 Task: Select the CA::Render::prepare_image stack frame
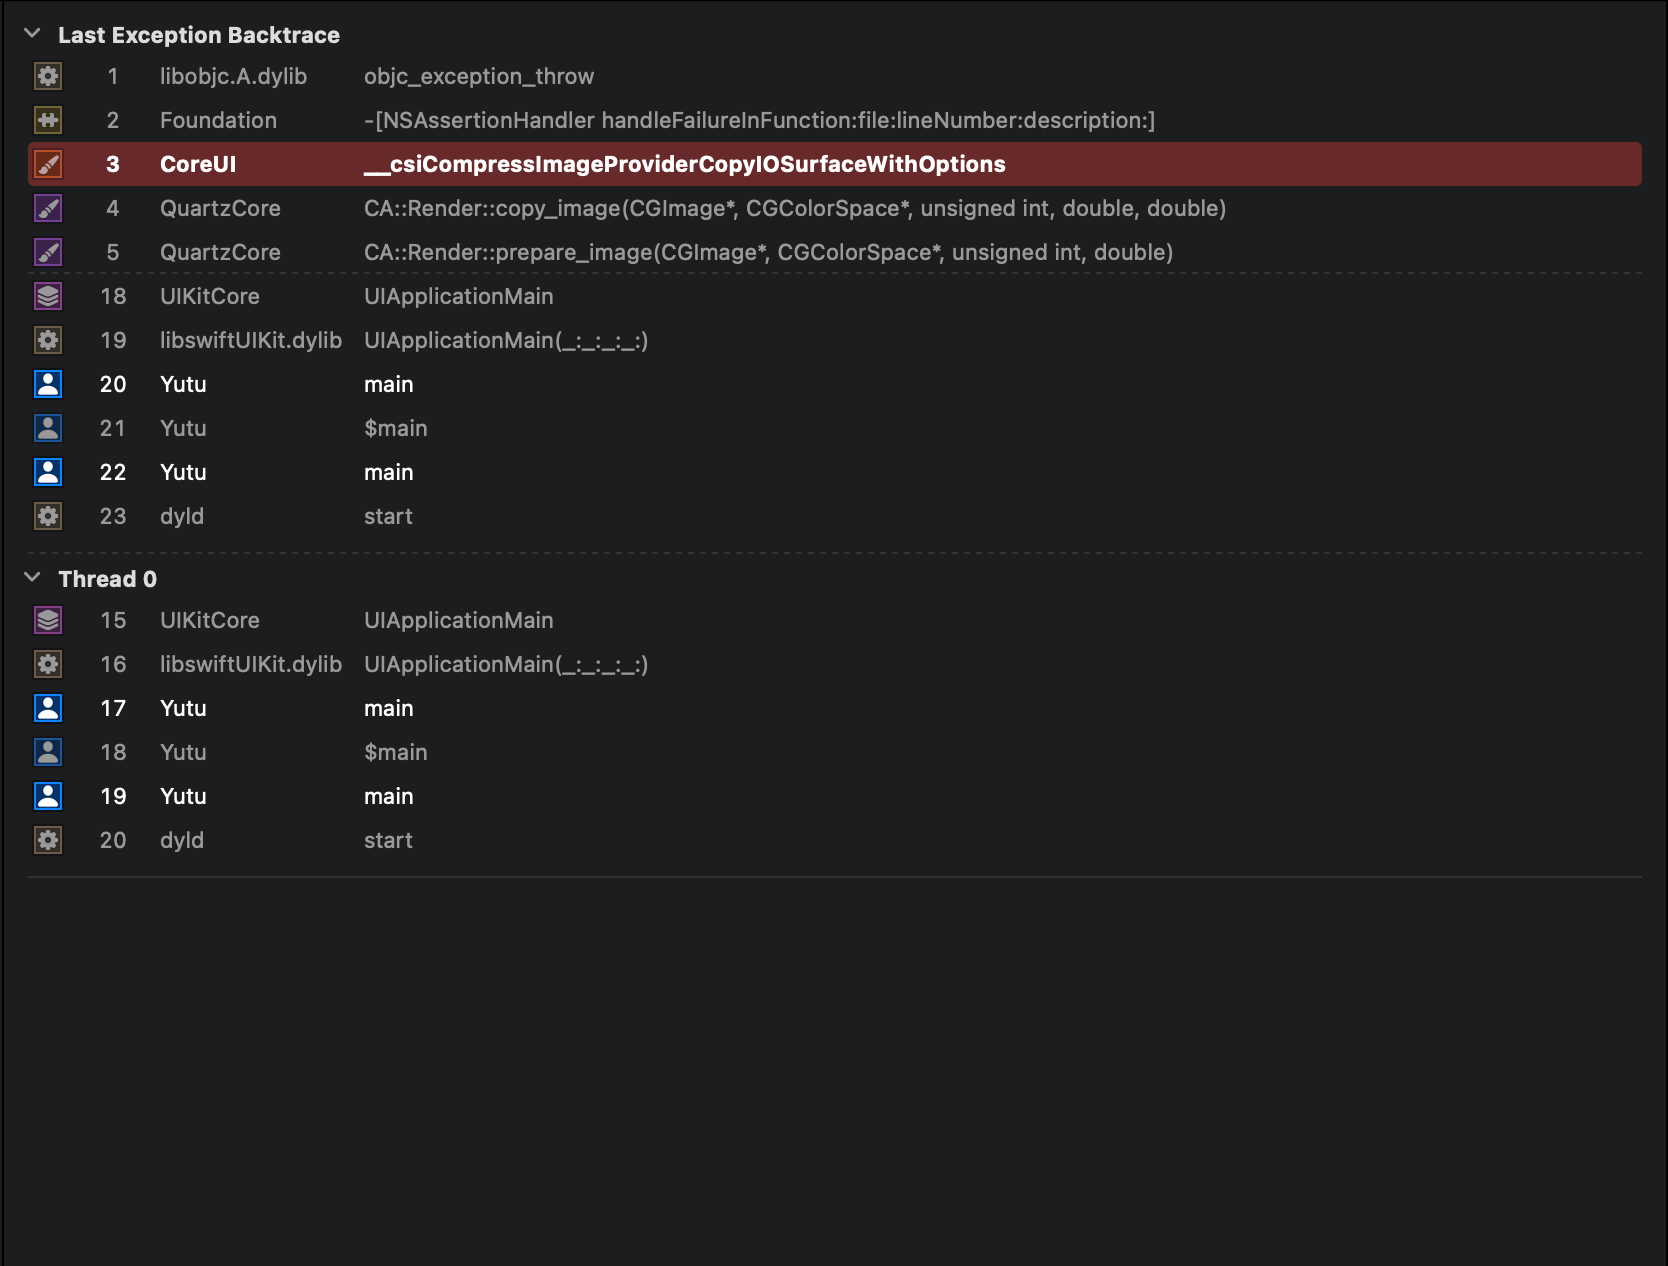click(767, 252)
